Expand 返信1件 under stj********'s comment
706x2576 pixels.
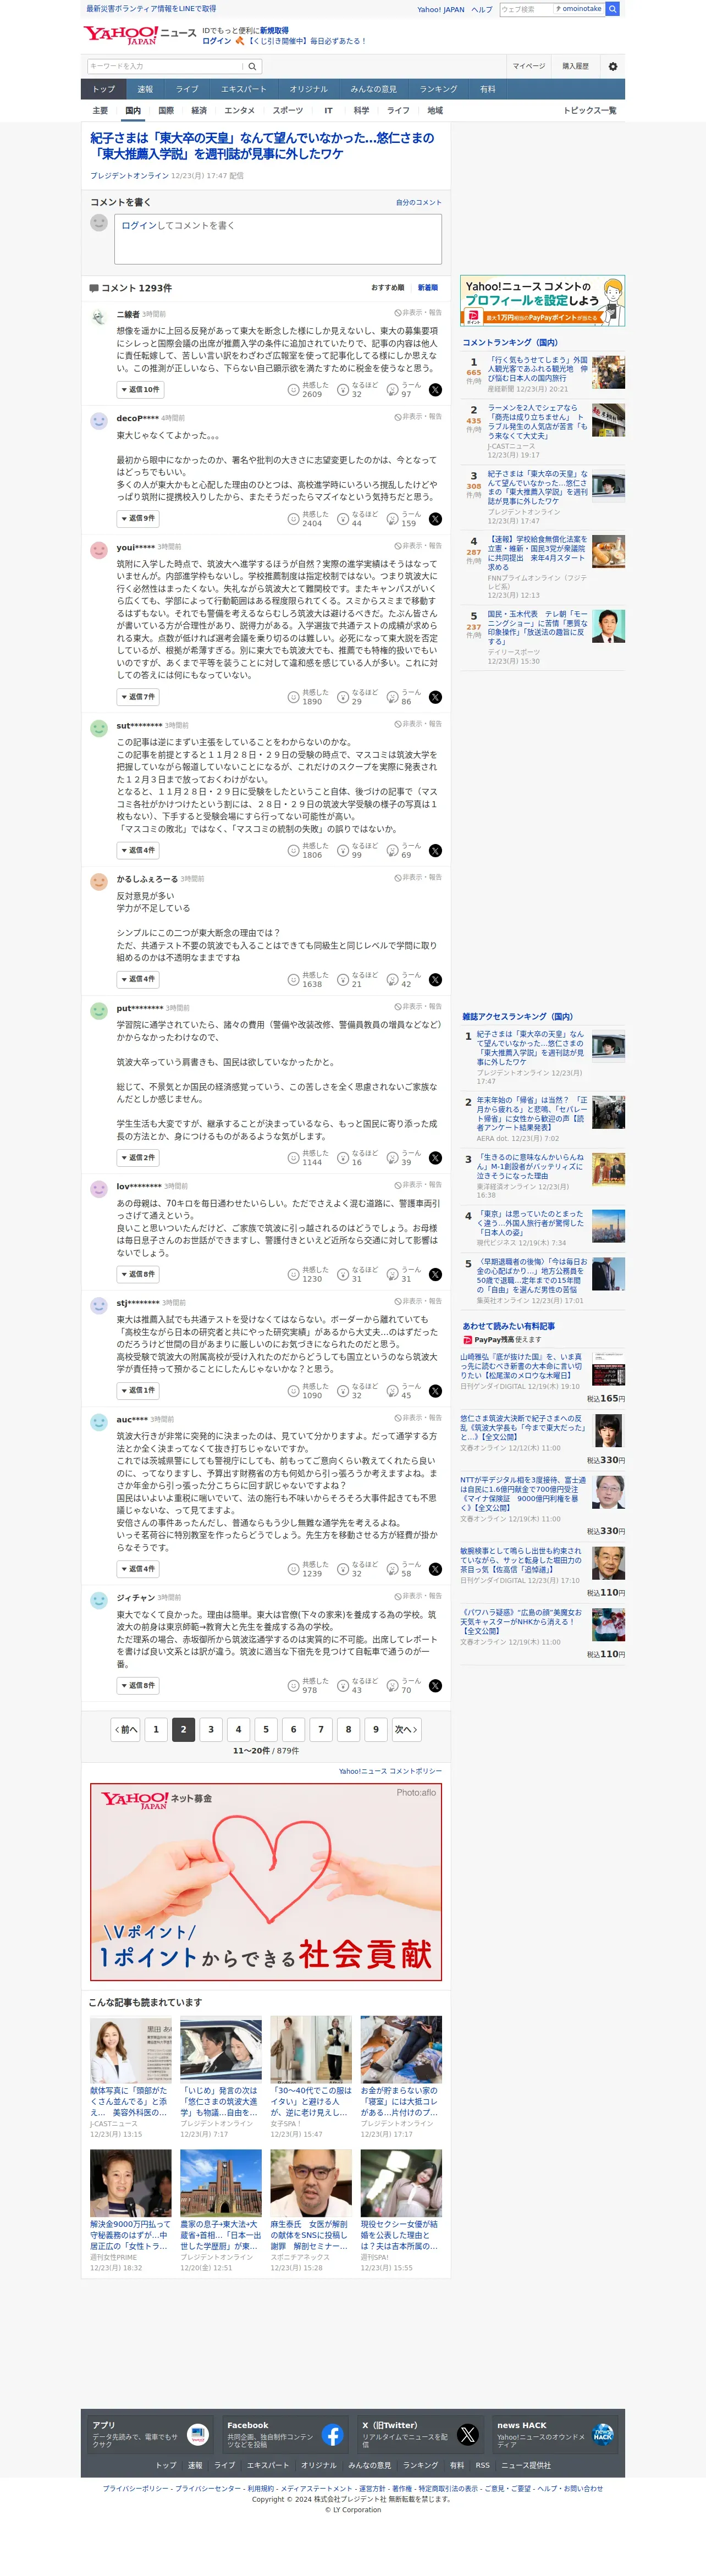coord(138,1391)
